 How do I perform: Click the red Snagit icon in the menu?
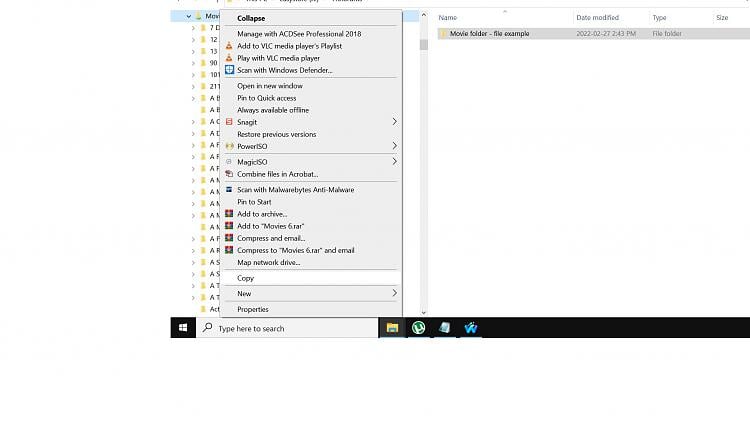point(229,122)
